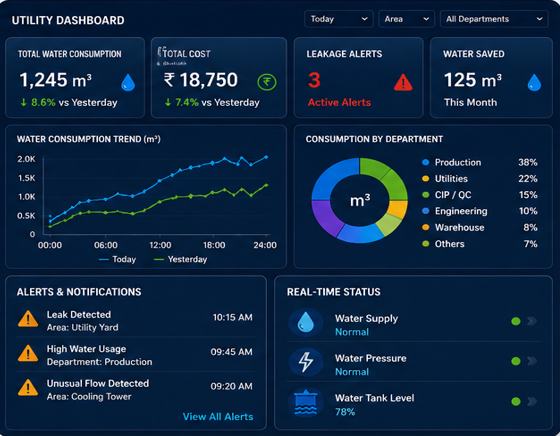Image resolution: width=560 pixels, height=436 pixels.
Task: Click the Department: Production alert detail
Action: [x=99, y=362]
